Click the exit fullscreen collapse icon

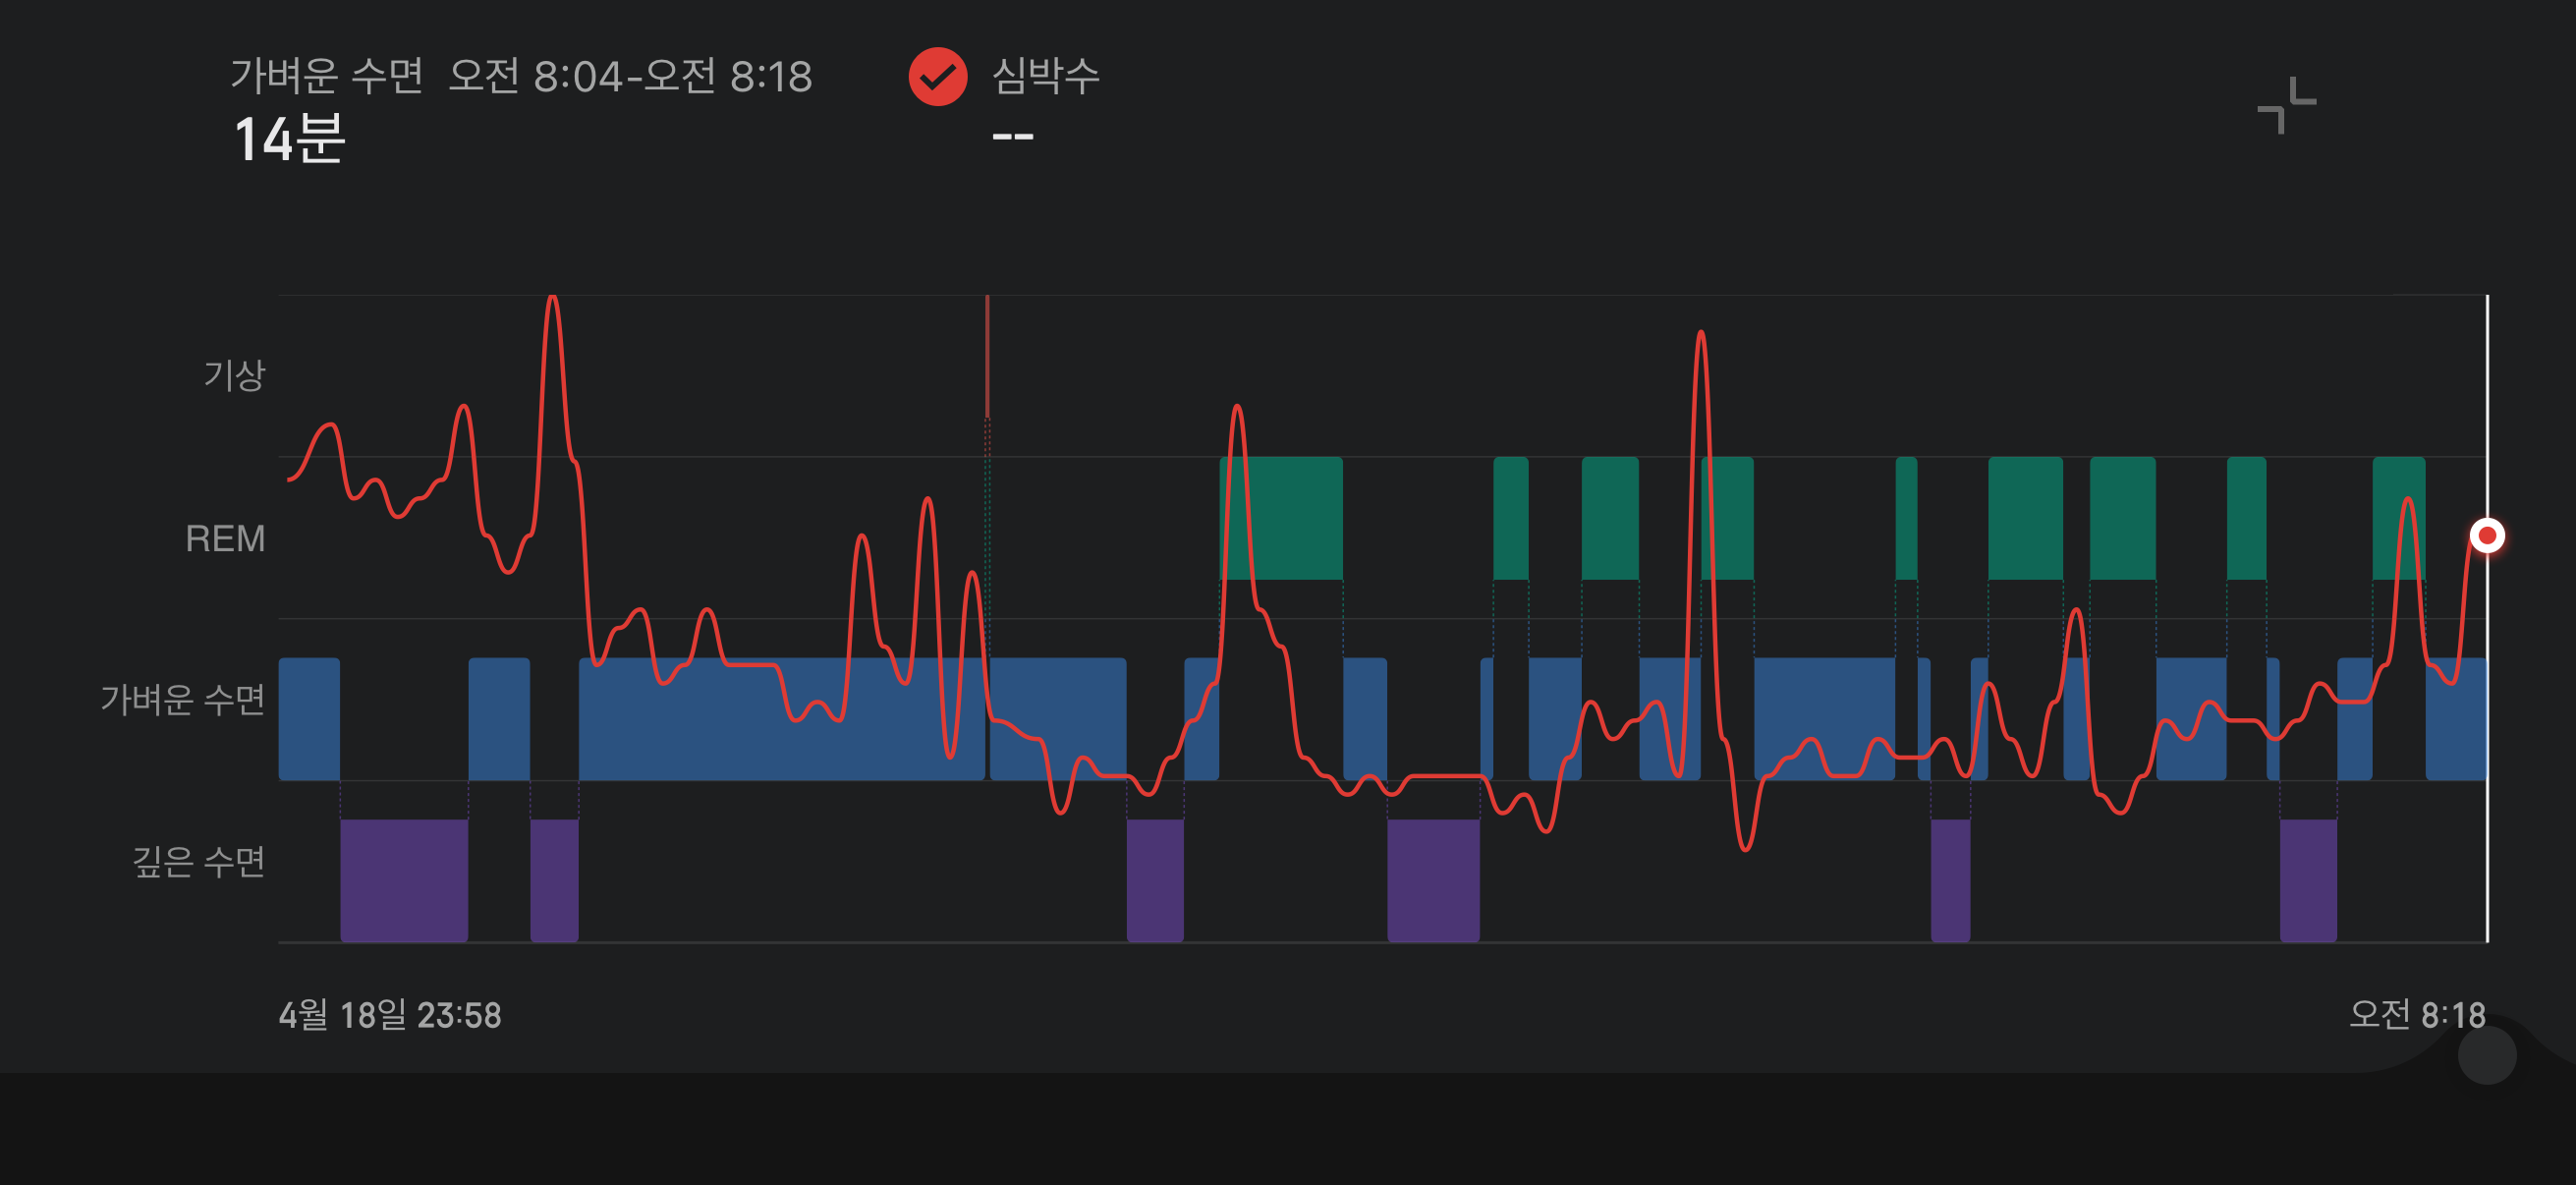pos(2286,105)
